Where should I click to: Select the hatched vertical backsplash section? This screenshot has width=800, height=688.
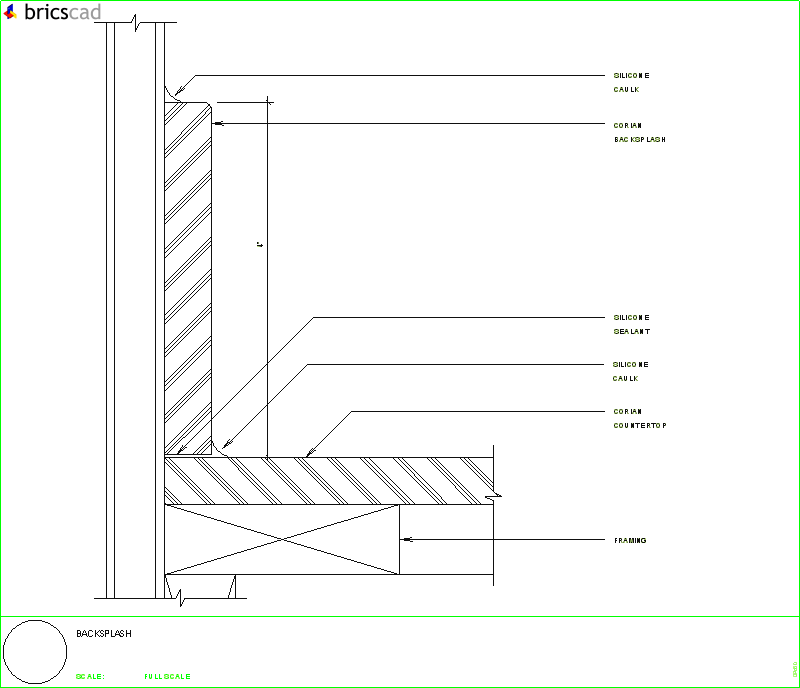pyautogui.click(x=187, y=280)
